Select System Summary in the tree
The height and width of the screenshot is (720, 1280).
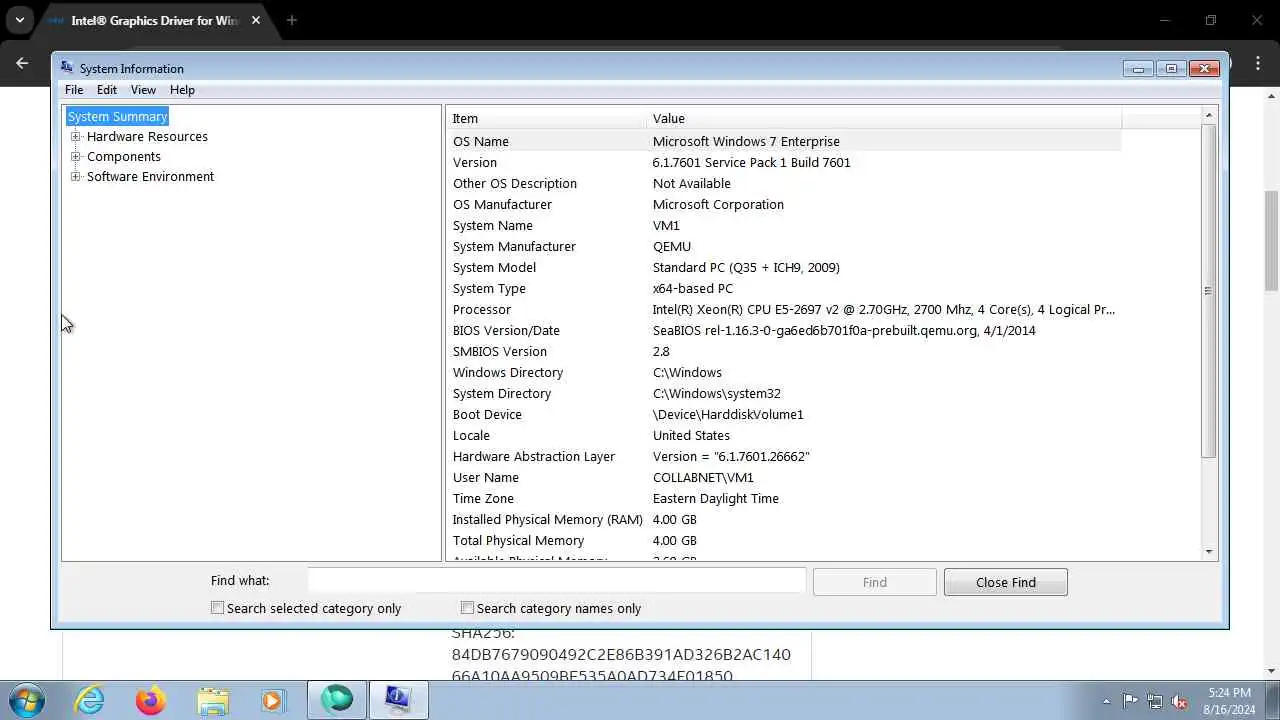117,116
